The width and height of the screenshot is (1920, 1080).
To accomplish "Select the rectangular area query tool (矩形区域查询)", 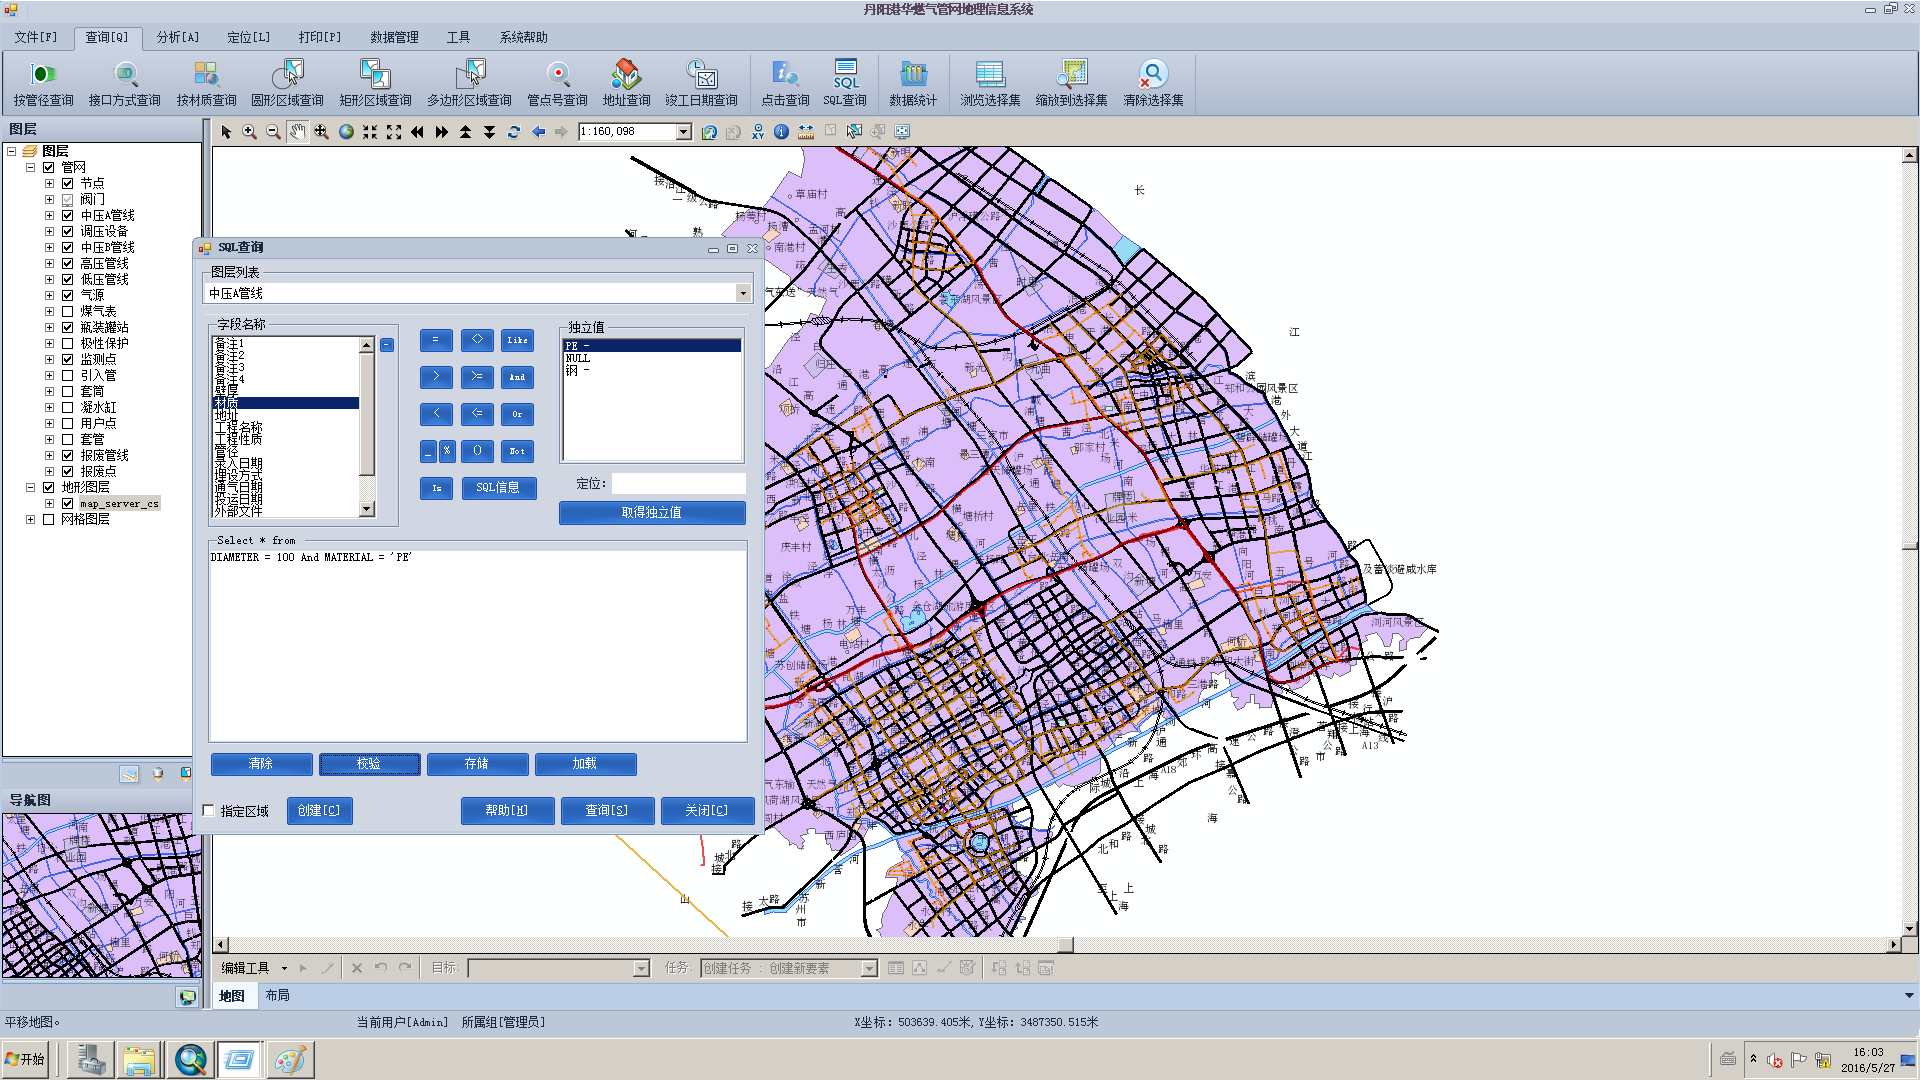I will coord(375,83).
